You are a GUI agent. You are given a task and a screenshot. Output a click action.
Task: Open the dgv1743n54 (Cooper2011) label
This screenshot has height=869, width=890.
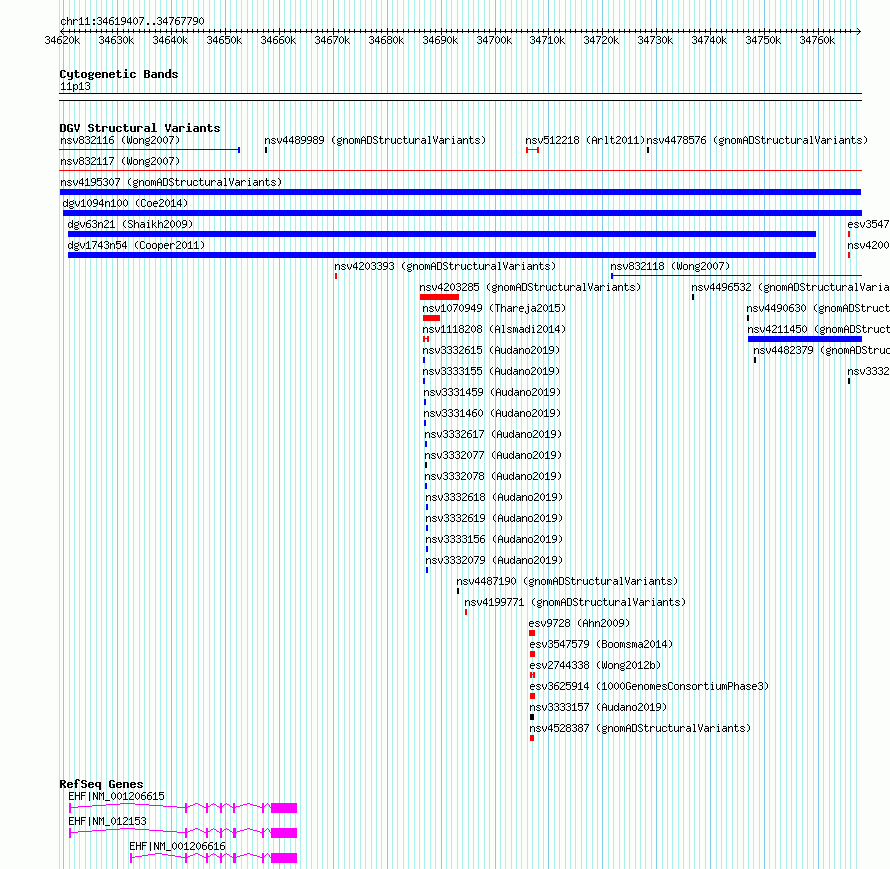(x=136, y=245)
